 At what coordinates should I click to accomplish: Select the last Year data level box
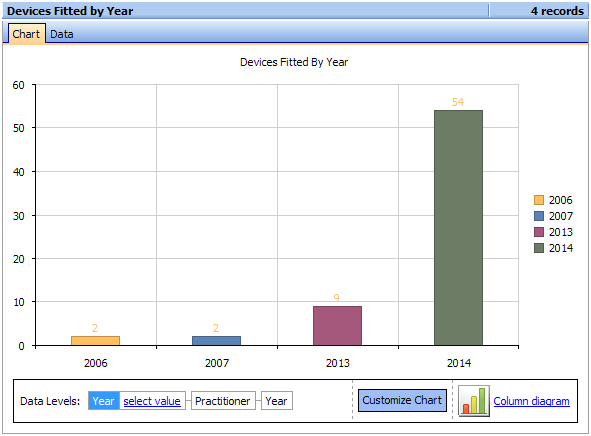276,401
